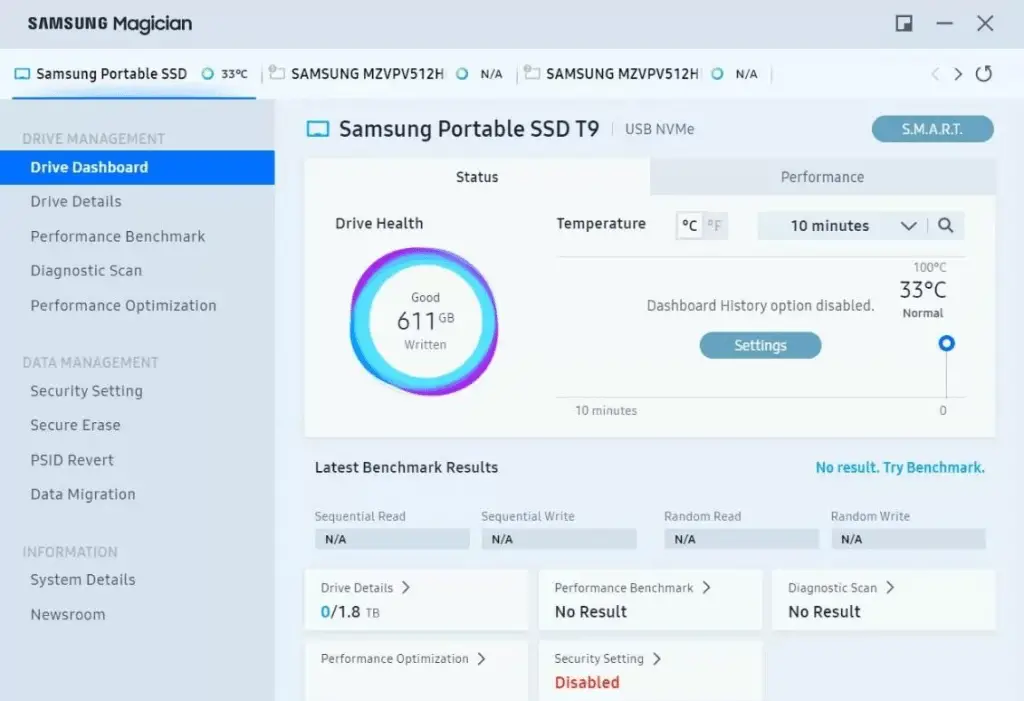Click the Settings button for dashboard history
The image size is (1024, 701).
(760, 345)
